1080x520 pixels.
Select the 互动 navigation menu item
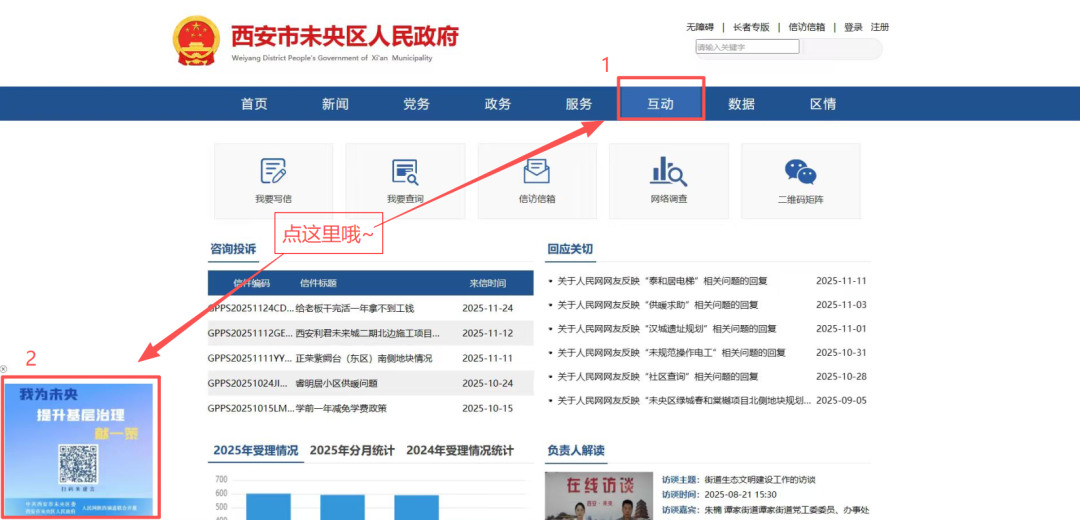click(660, 104)
